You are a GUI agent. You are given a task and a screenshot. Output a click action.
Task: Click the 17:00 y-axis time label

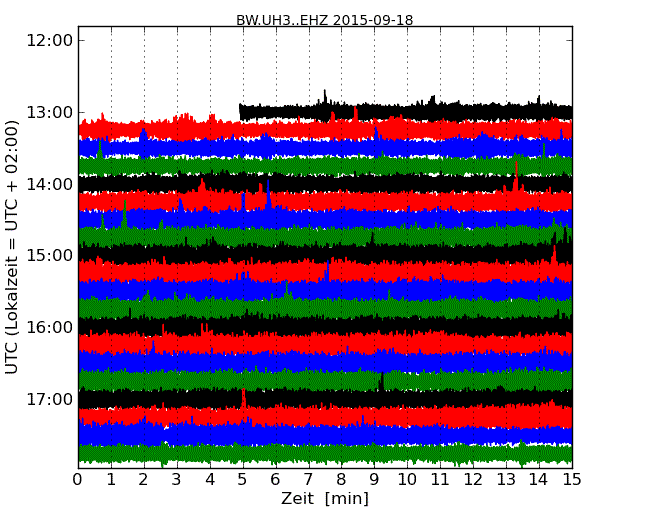(49, 399)
